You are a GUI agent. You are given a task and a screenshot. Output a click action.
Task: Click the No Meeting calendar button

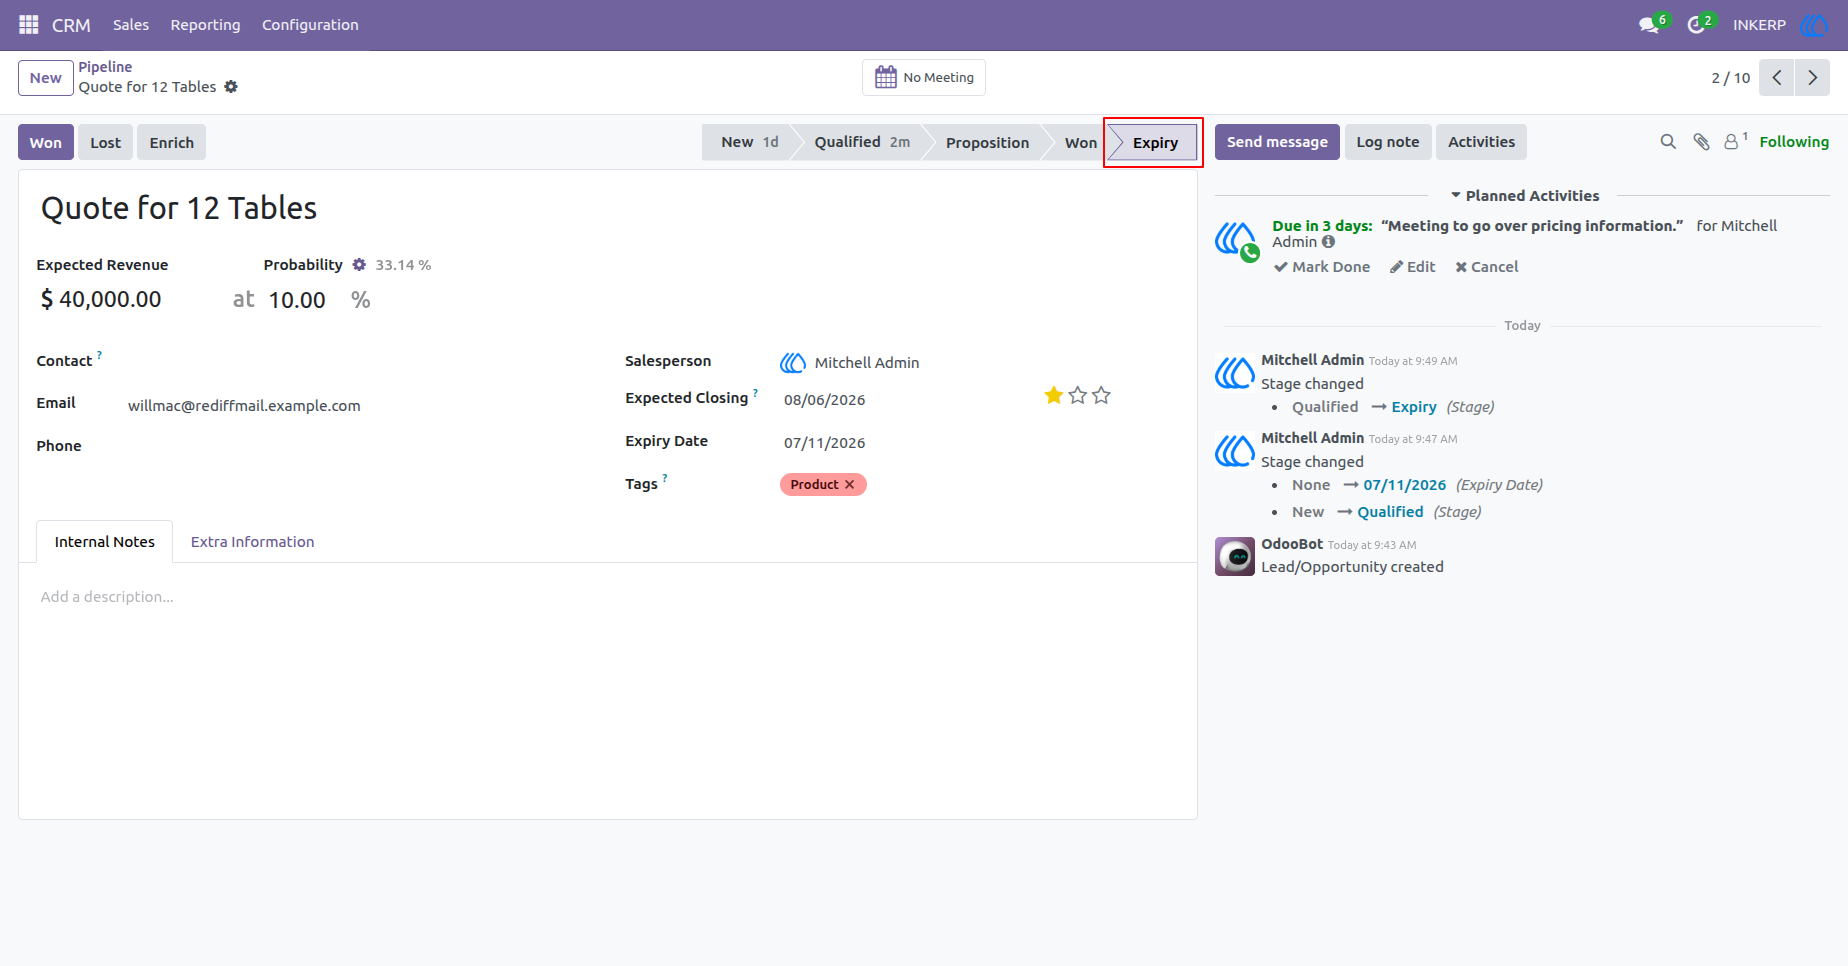(924, 77)
